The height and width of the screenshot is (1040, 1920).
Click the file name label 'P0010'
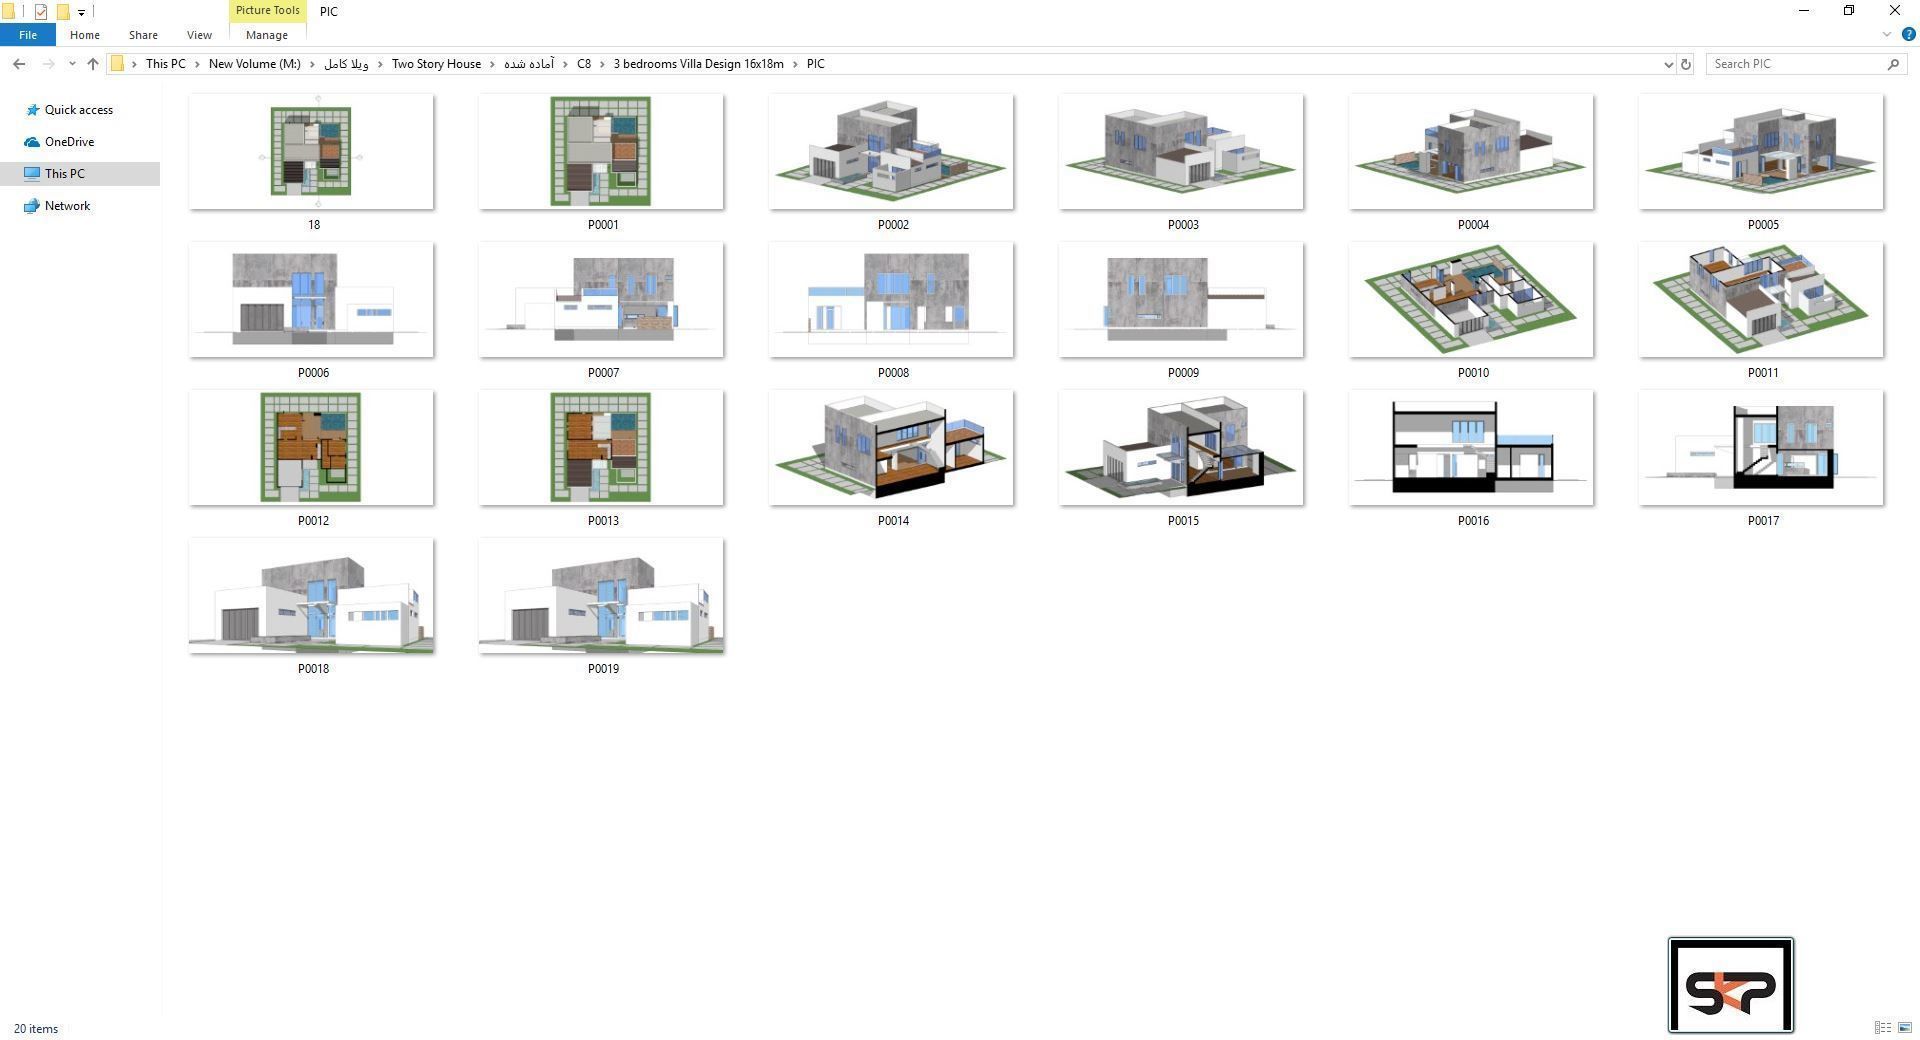pyautogui.click(x=1473, y=373)
